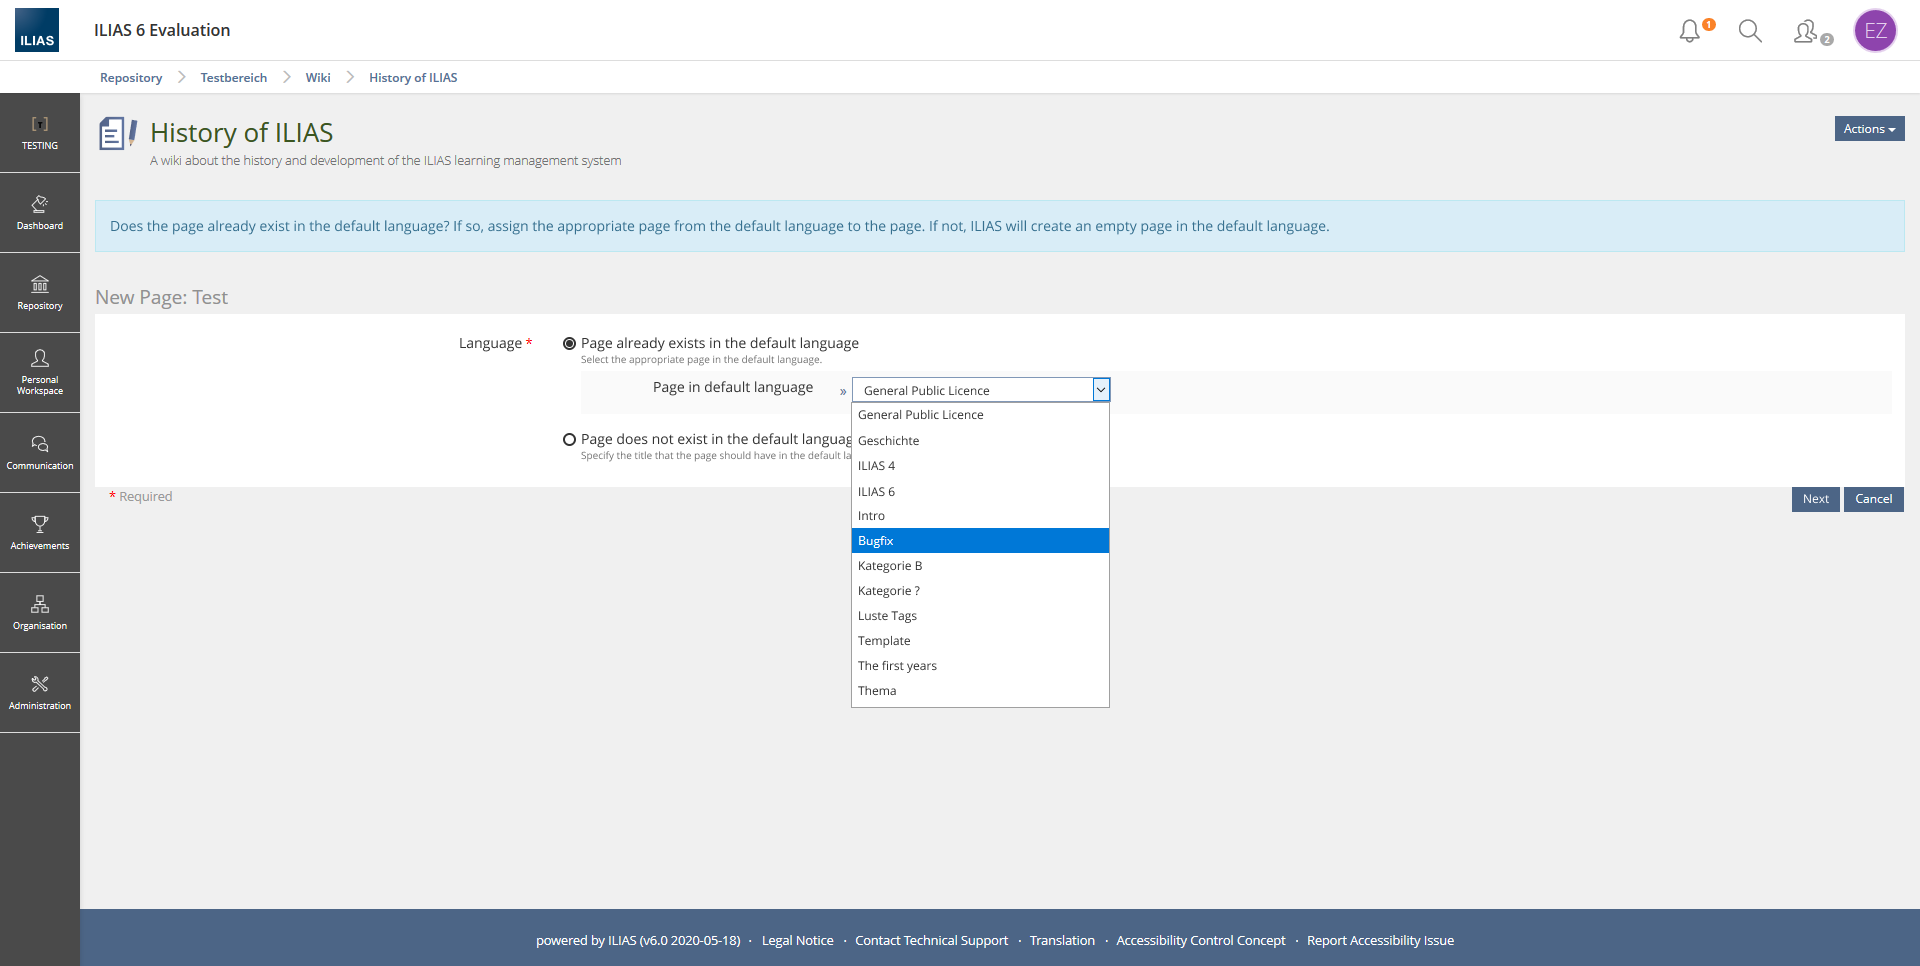Open Administration tools in the sidebar
The height and width of the screenshot is (966, 1920).
coord(40,692)
